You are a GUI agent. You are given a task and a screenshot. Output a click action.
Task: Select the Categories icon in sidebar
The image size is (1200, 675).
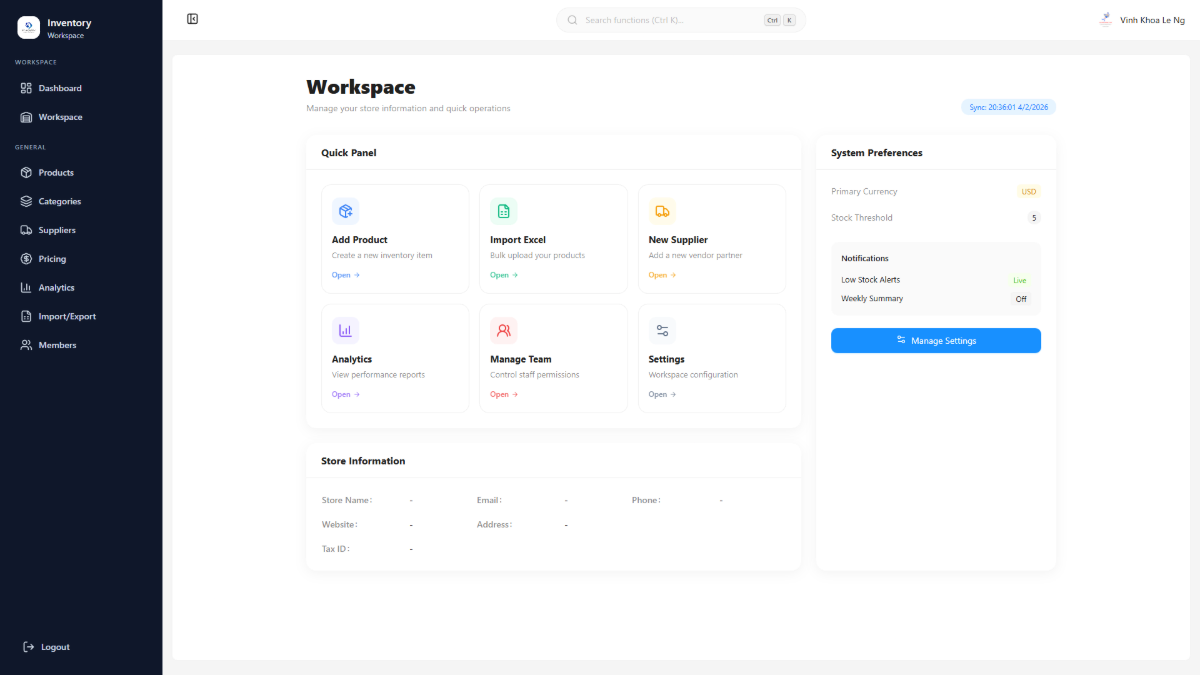tap(24, 201)
